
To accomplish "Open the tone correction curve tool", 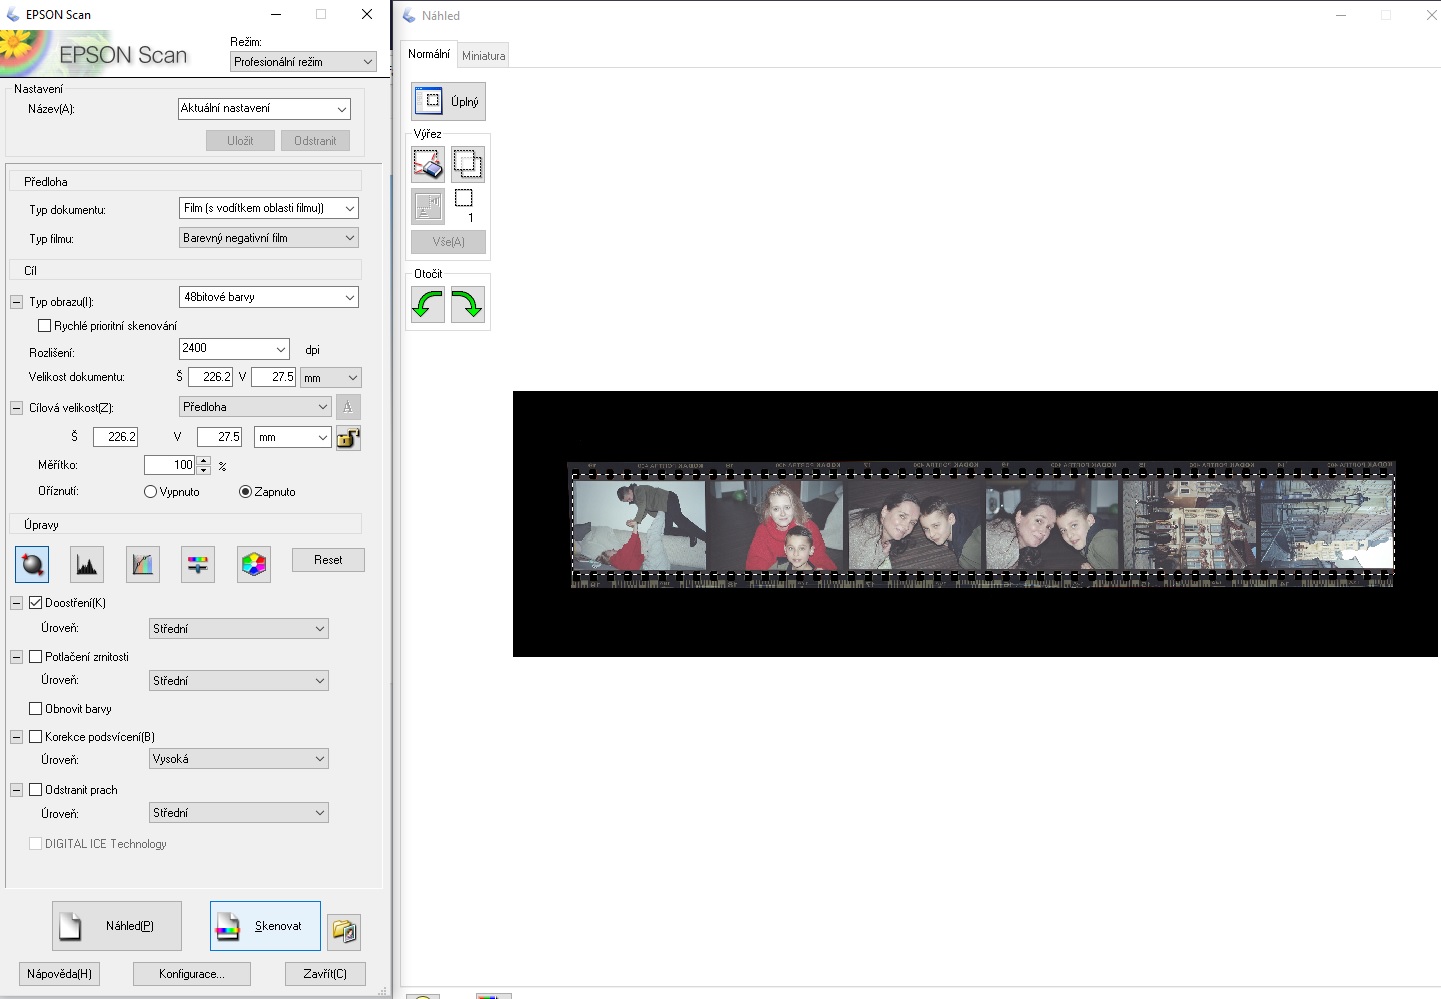I will [x=143, y=565].
